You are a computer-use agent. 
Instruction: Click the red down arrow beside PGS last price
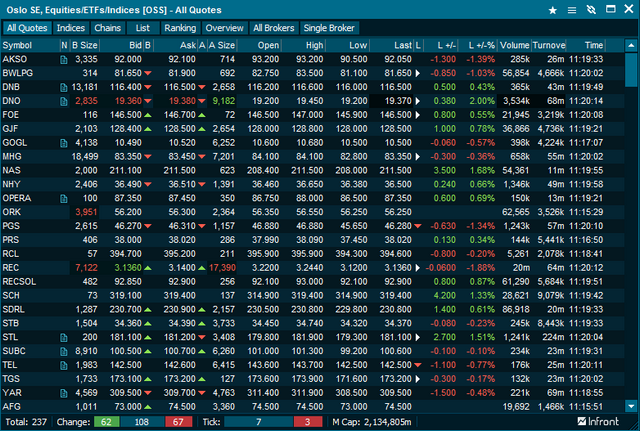pos(418,226)
